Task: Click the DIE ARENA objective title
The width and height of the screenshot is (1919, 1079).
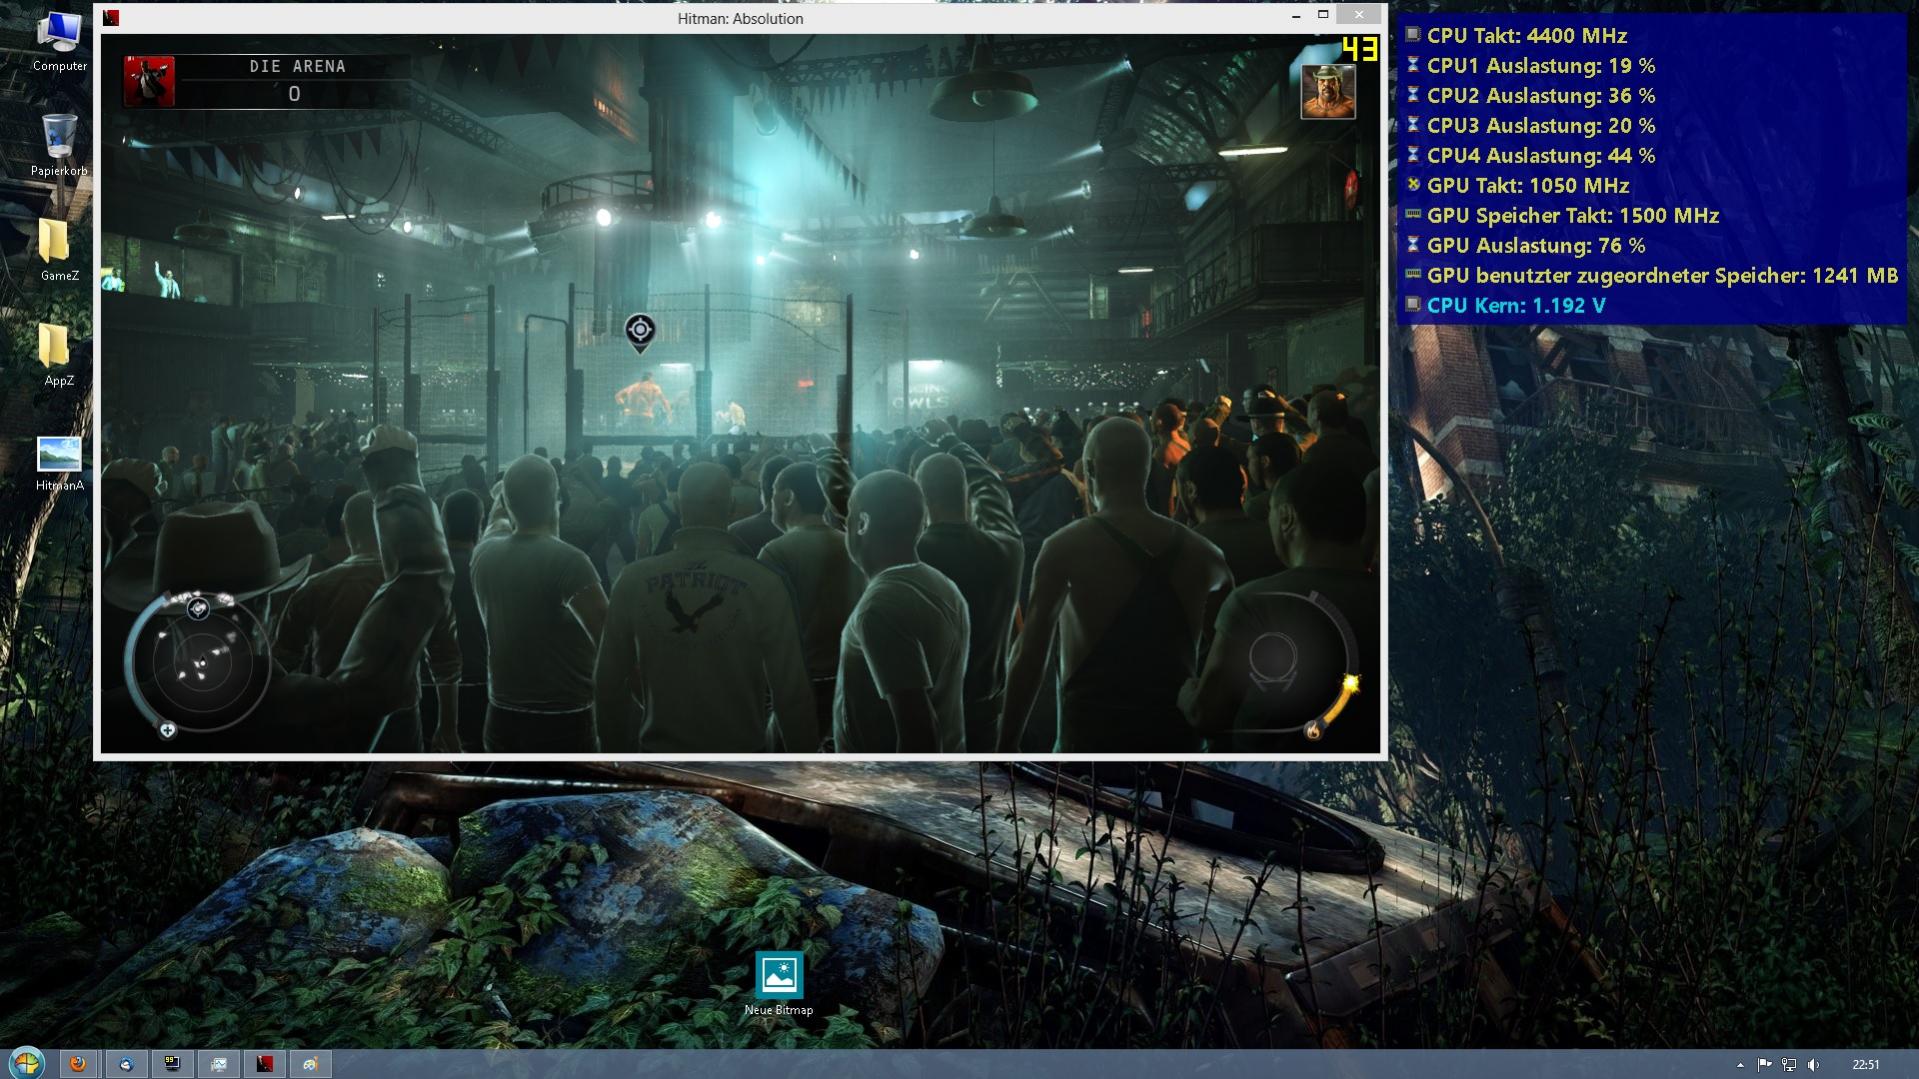Action: (x=297, y=66)
